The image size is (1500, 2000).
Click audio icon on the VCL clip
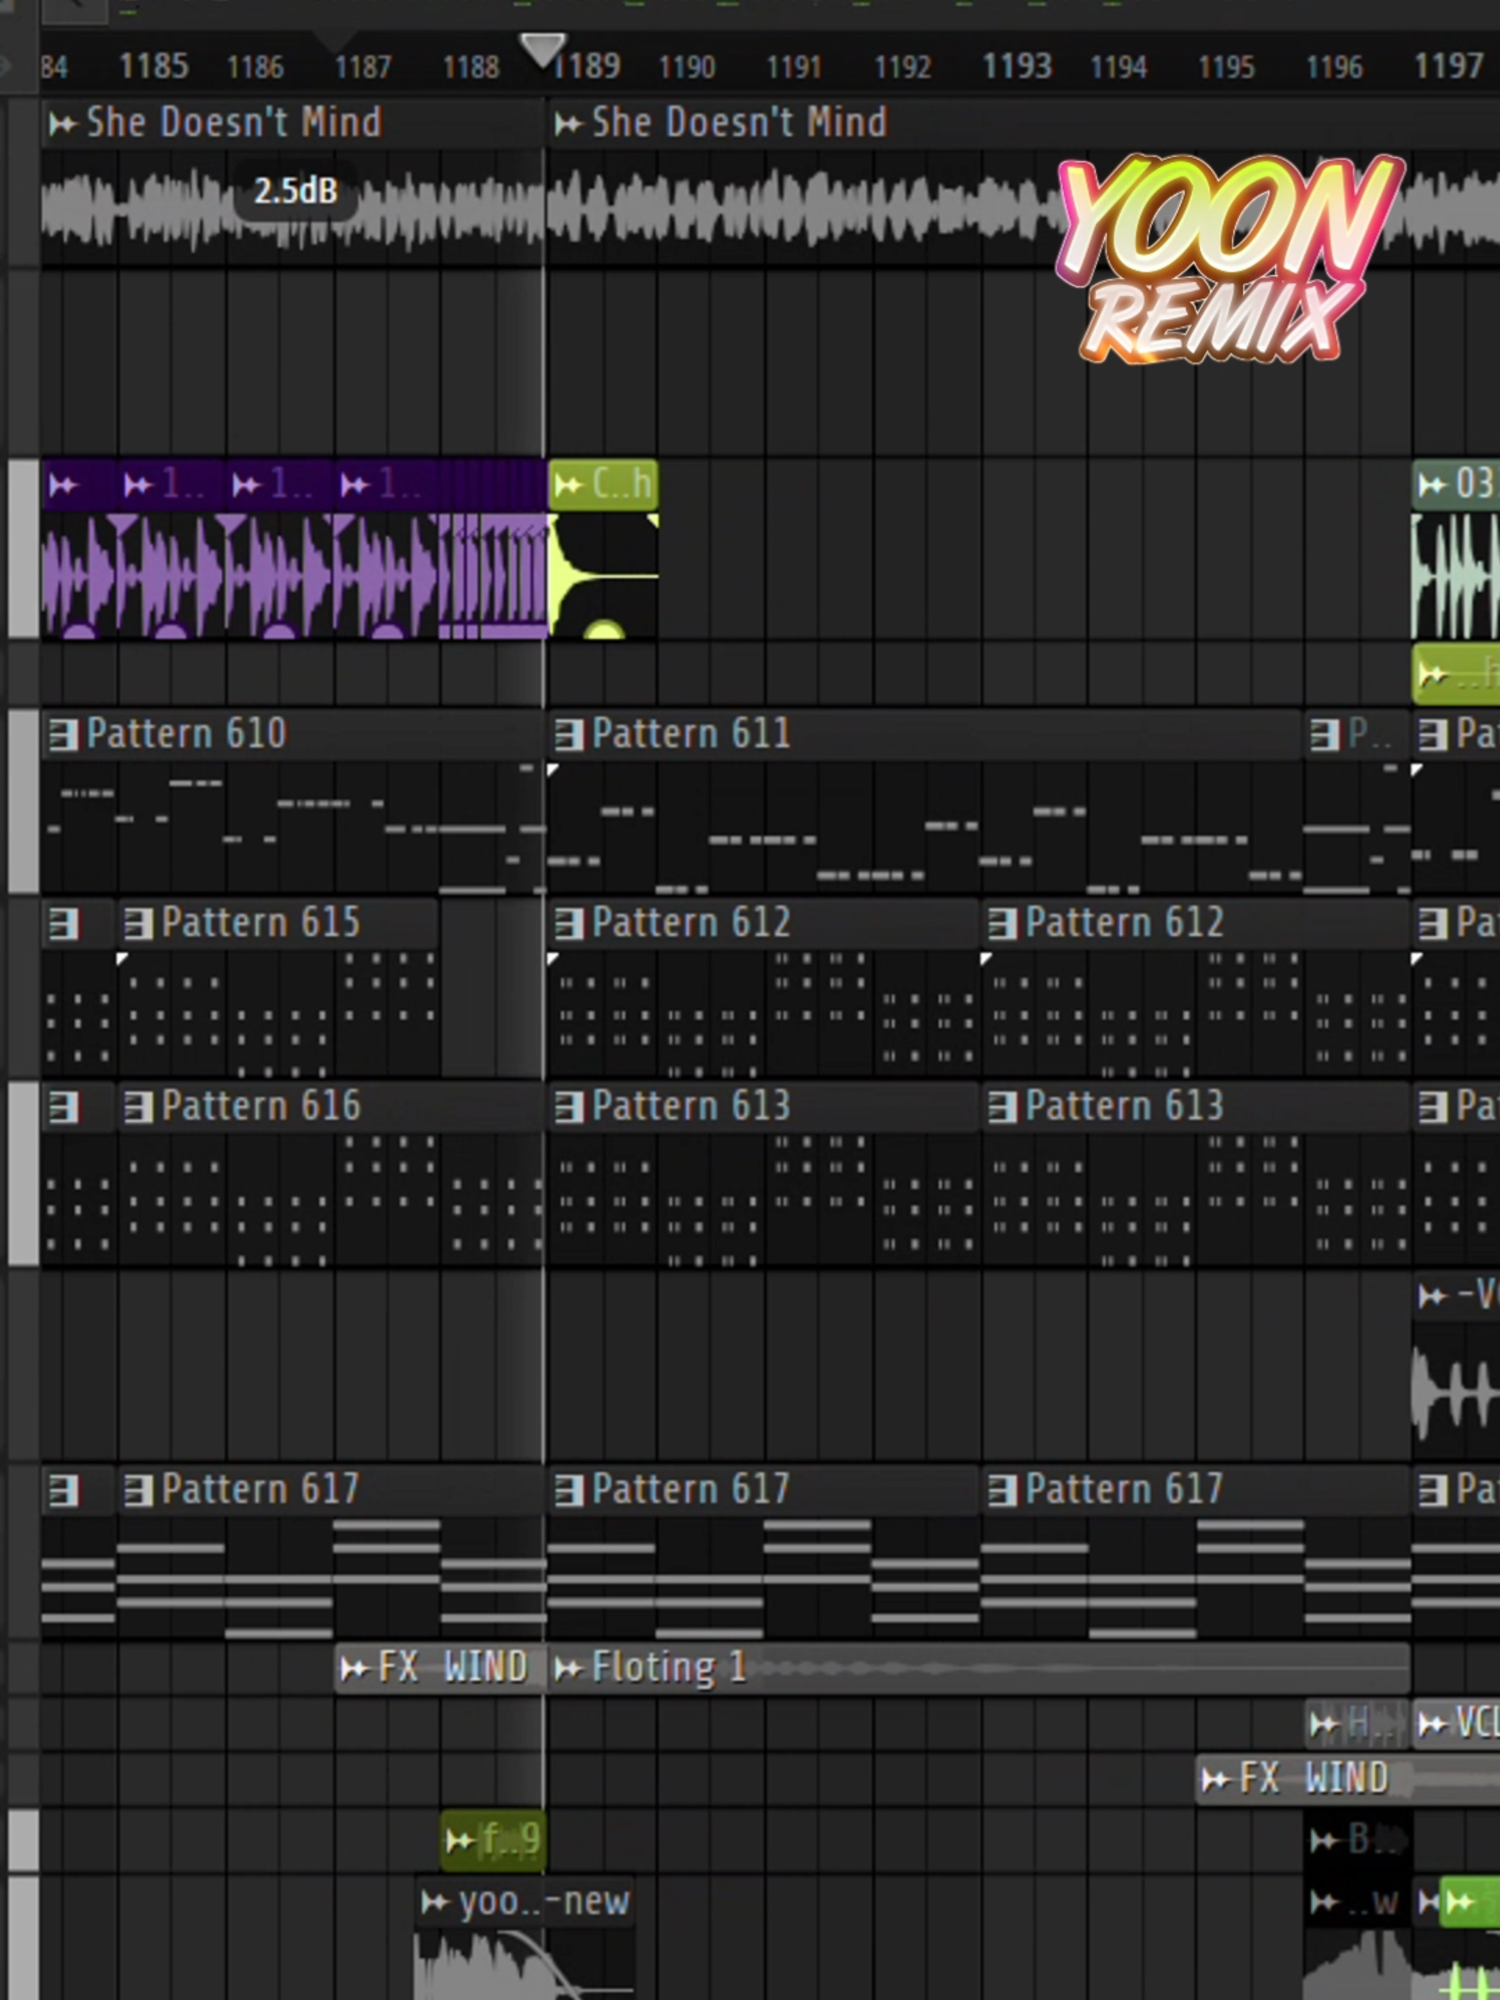(x=1433, y=1724)
